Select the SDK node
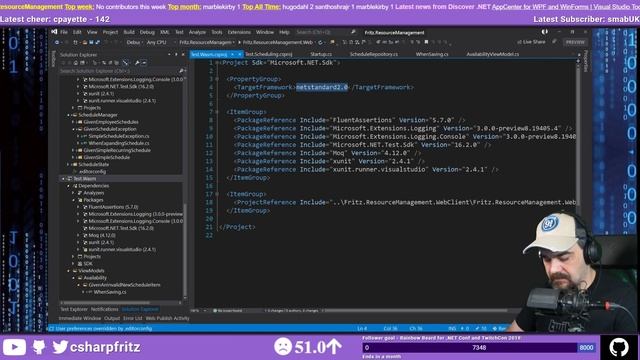Image resolution: width=640 pixels, height=360 pixels. pos(88,264)
